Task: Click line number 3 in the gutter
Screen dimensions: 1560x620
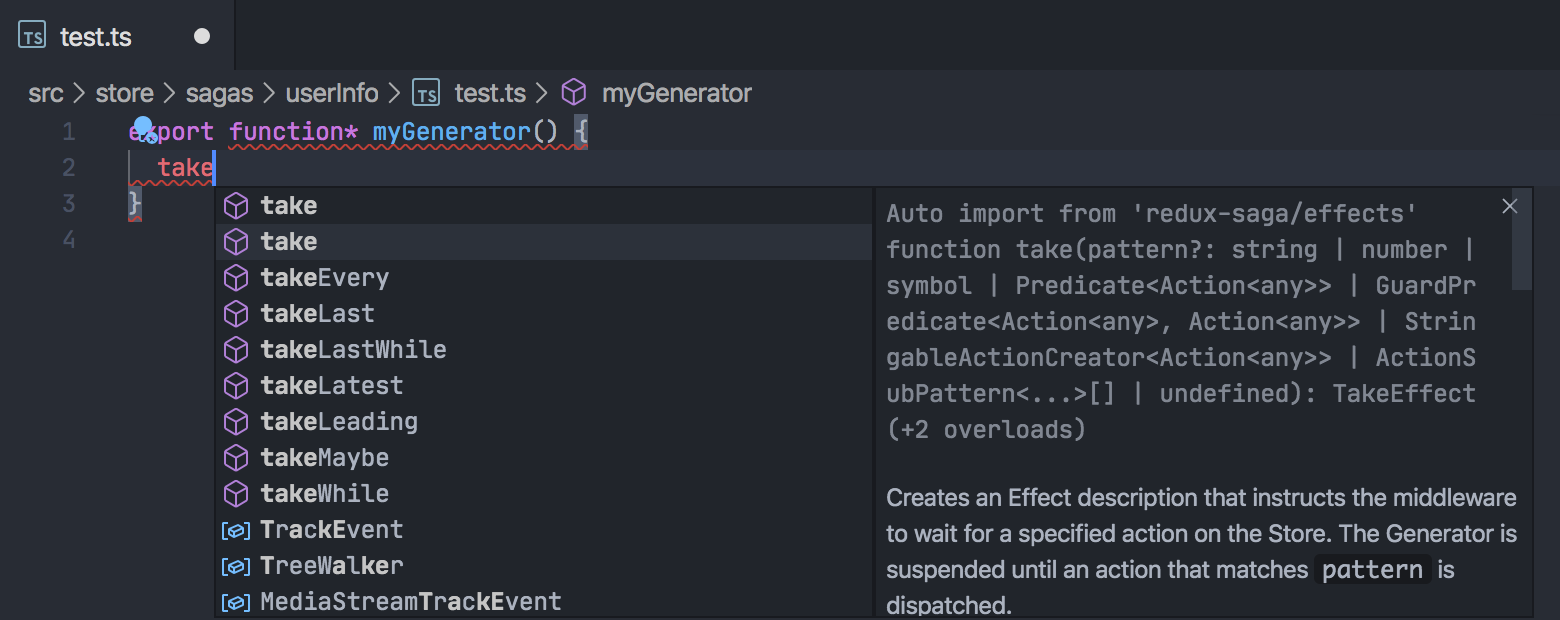Action: coord(68,203)
